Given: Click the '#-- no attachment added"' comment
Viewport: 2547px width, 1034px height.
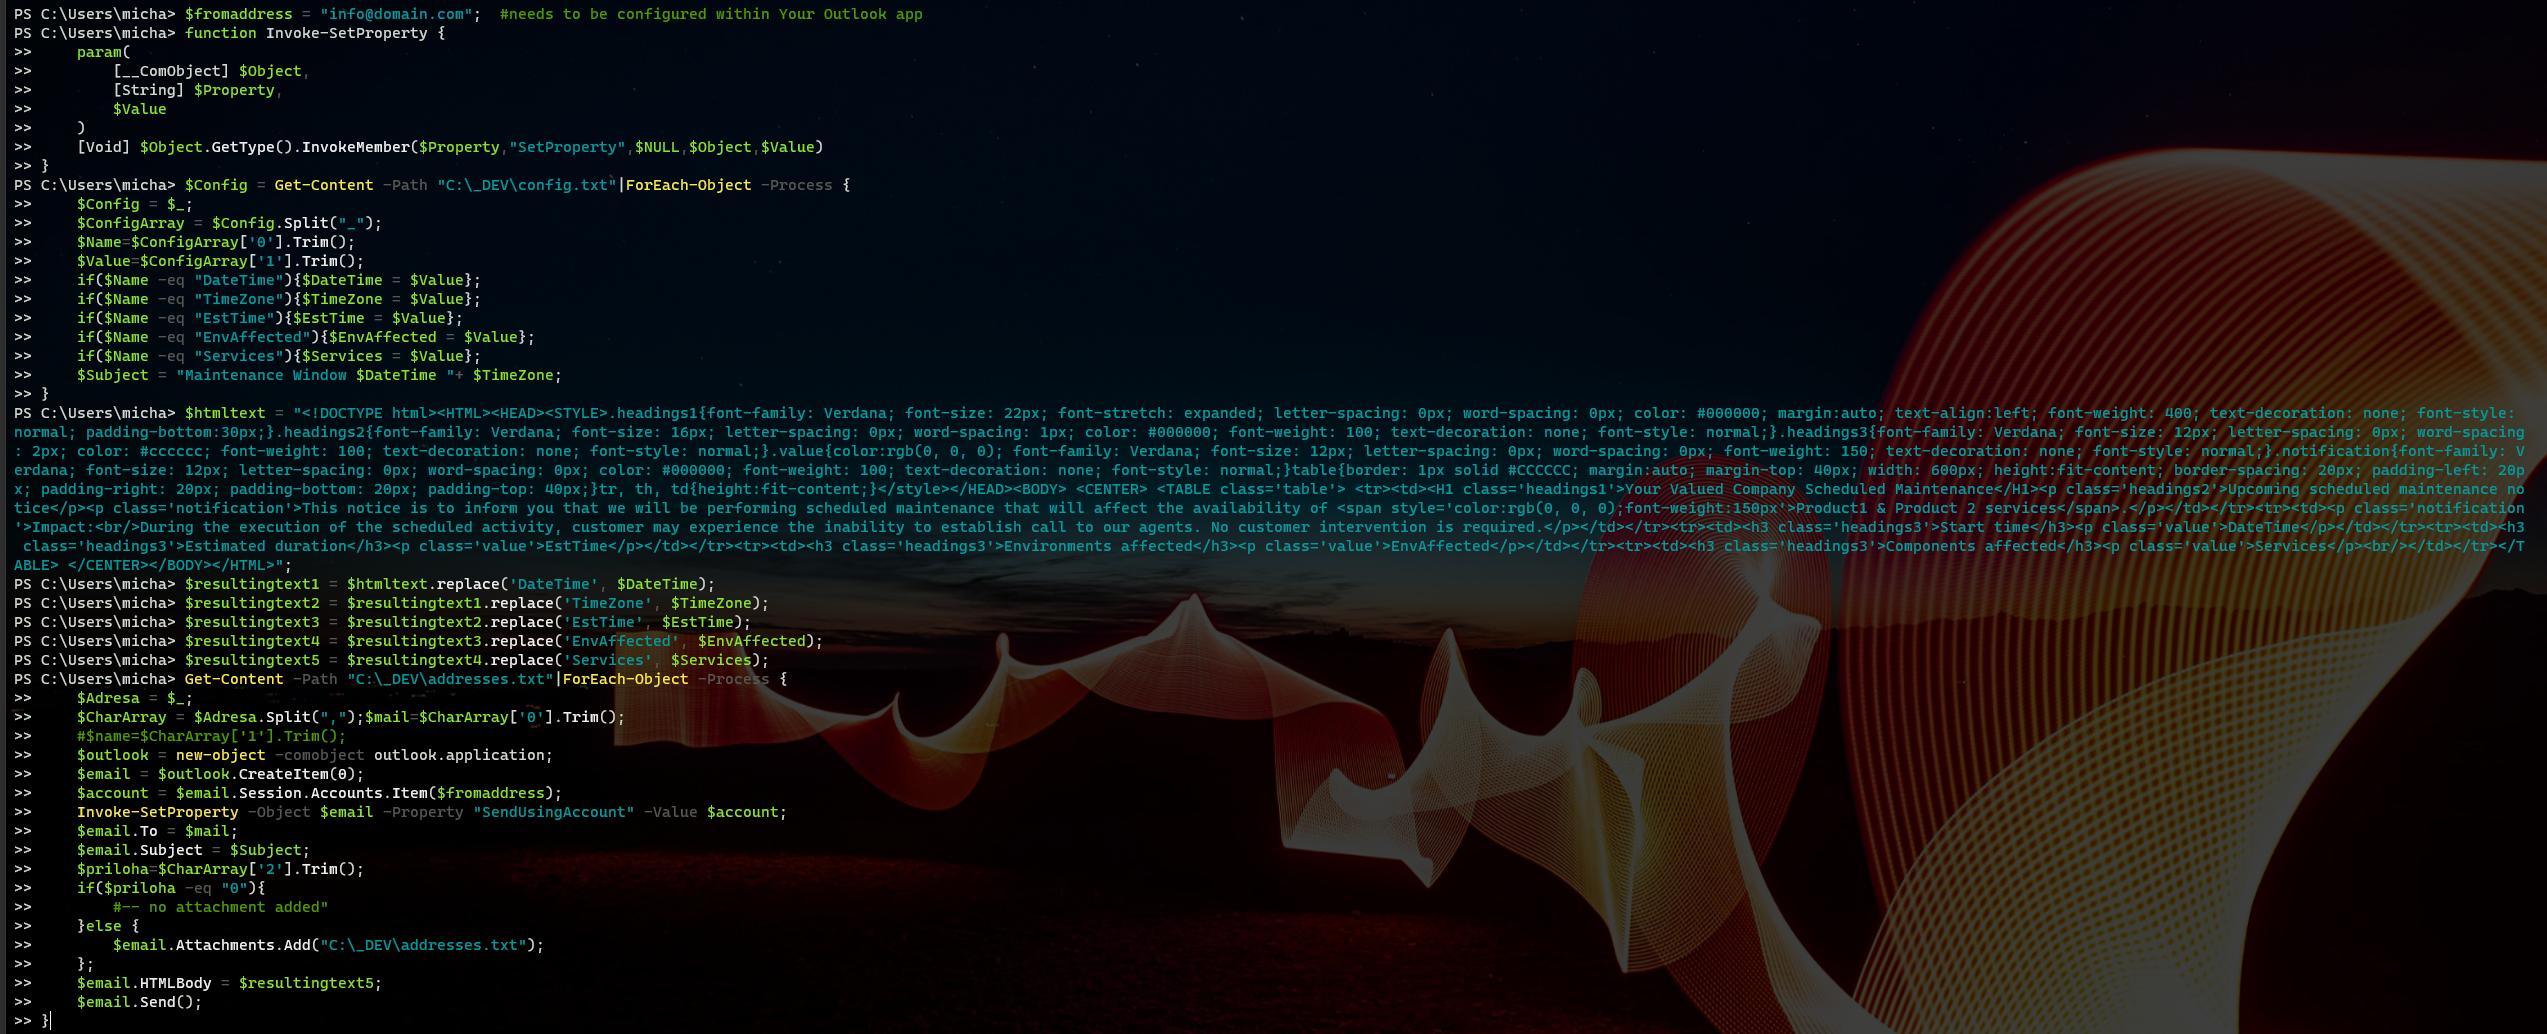Looking at the screenshot, I should (x=221, y=907).
